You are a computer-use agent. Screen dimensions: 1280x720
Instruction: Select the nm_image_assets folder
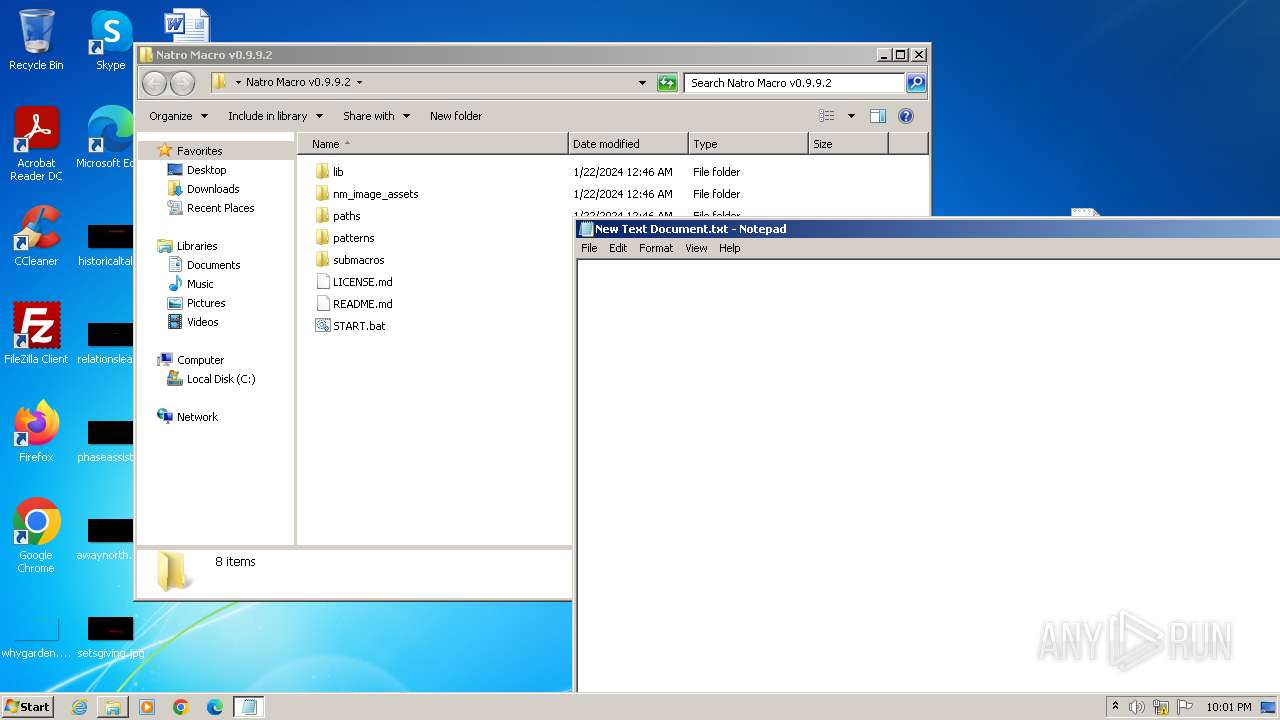366,194
